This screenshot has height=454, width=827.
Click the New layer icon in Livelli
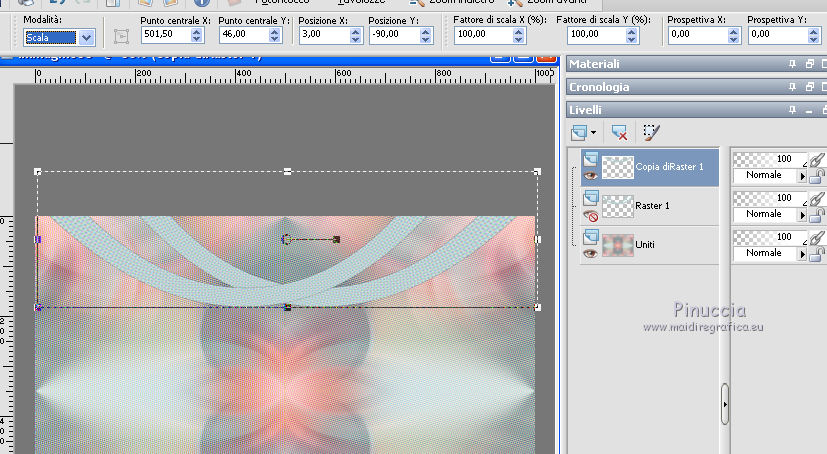pyautogui.click(x=579, y=132)
